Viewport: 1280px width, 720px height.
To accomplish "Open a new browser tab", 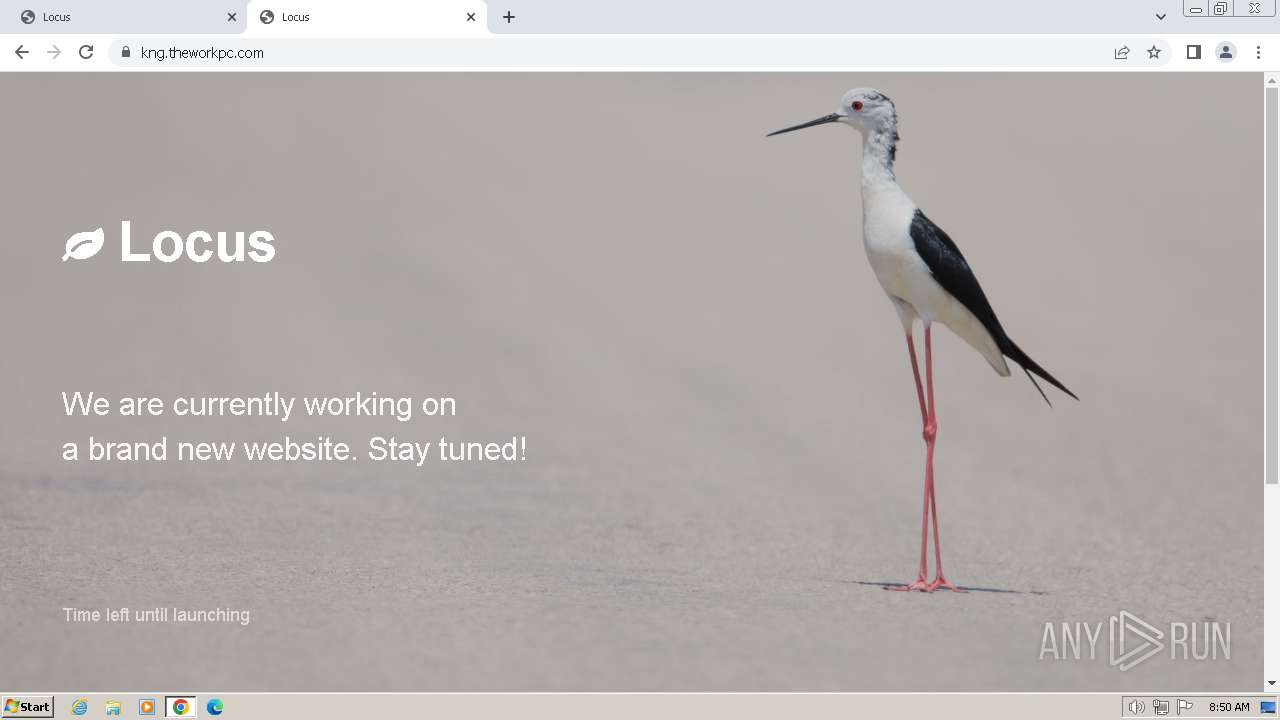I will tap(509, 17).
